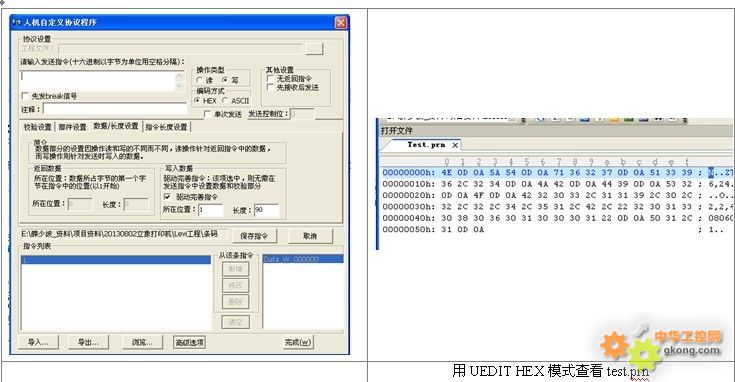Switch to the 校验设置 tab
Viewport: 735px width, 382px height.
point(38,127)
